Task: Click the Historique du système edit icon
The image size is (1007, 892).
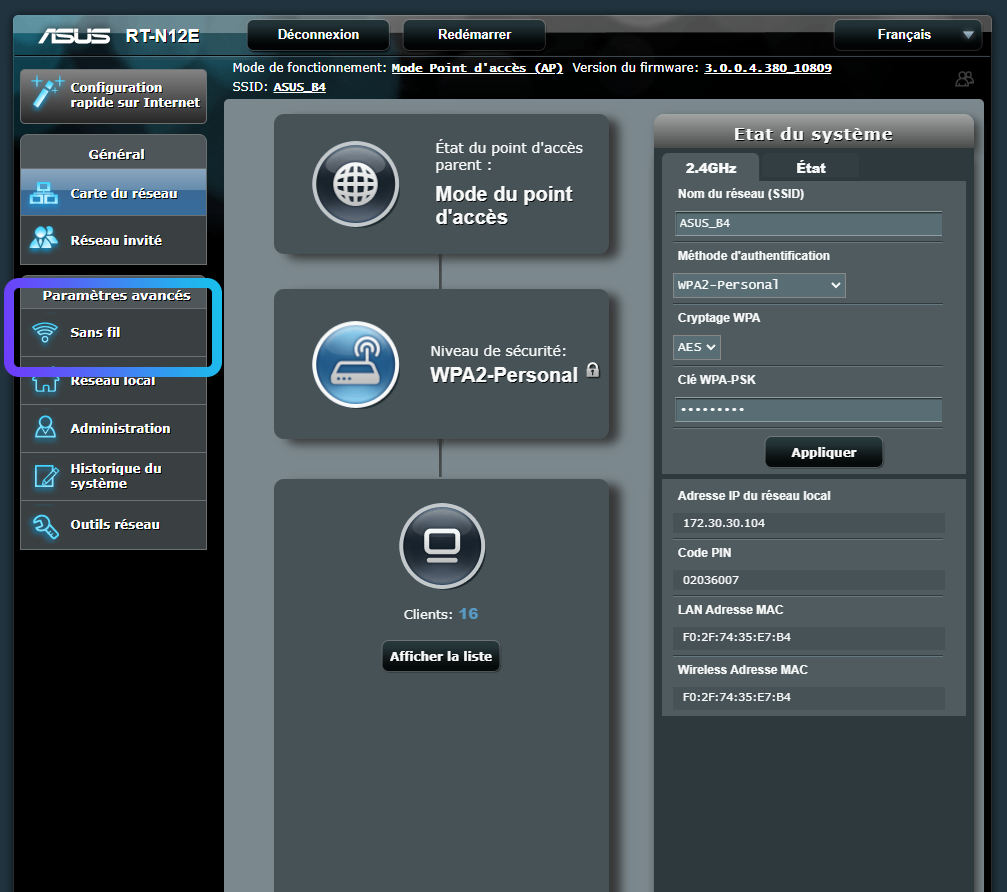Action: tap(46, 476)
